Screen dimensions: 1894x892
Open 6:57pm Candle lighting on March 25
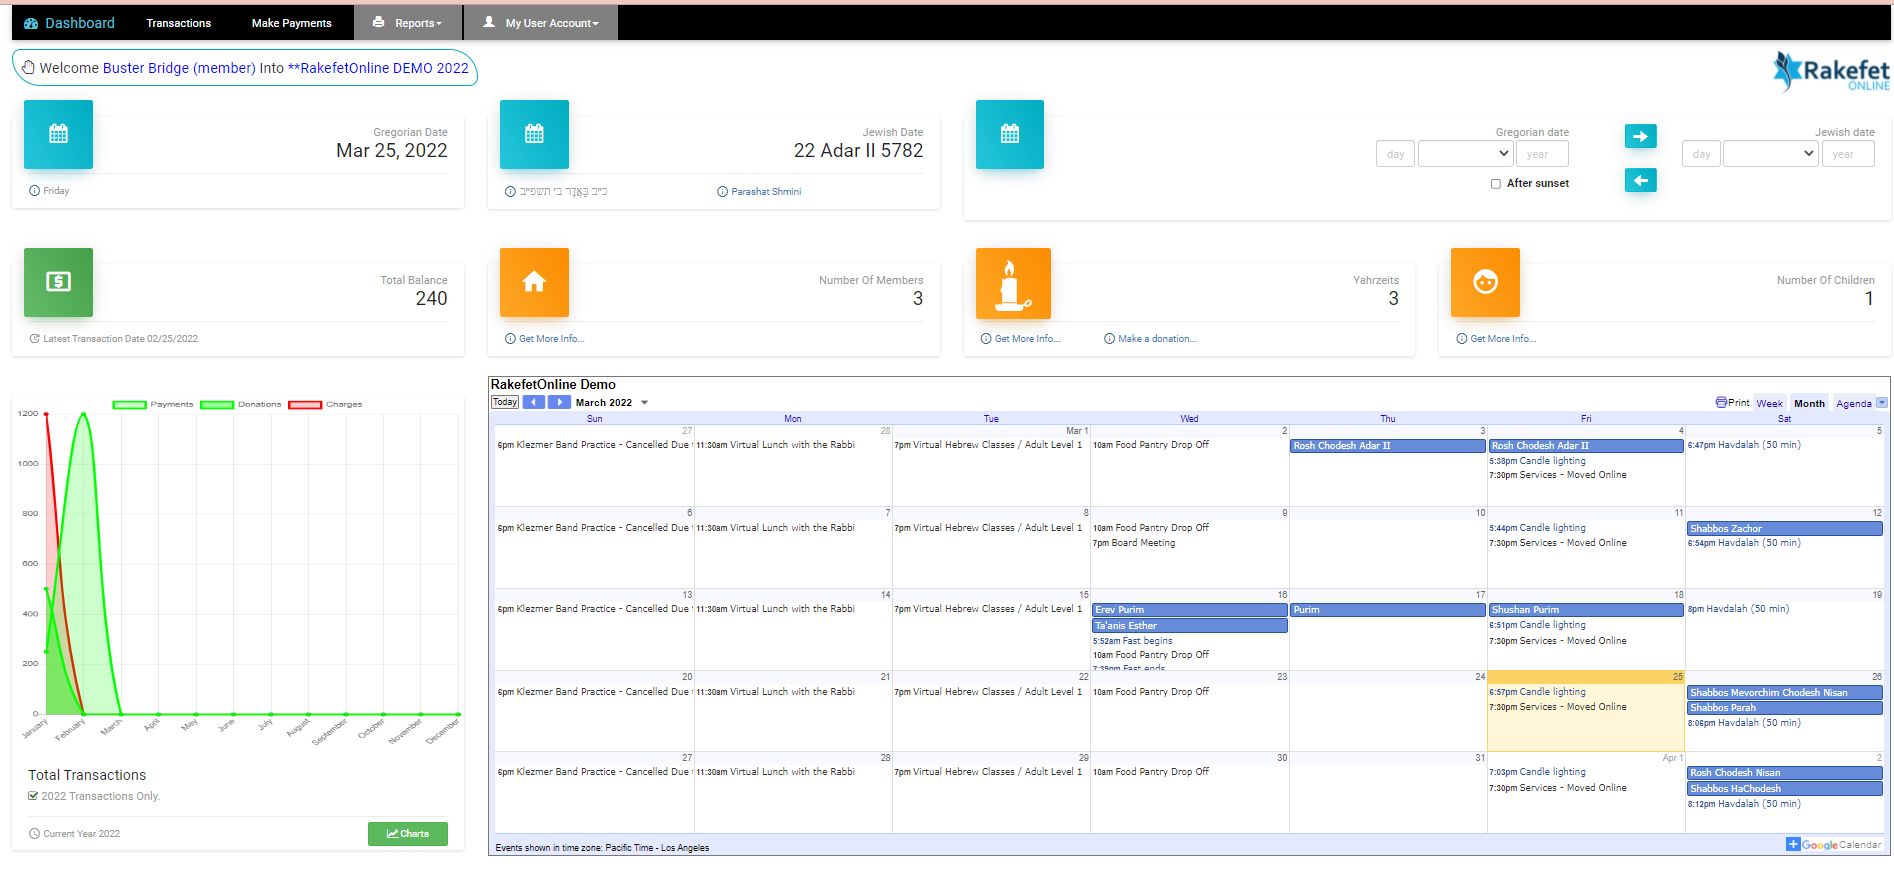(x=1538, y=692)
